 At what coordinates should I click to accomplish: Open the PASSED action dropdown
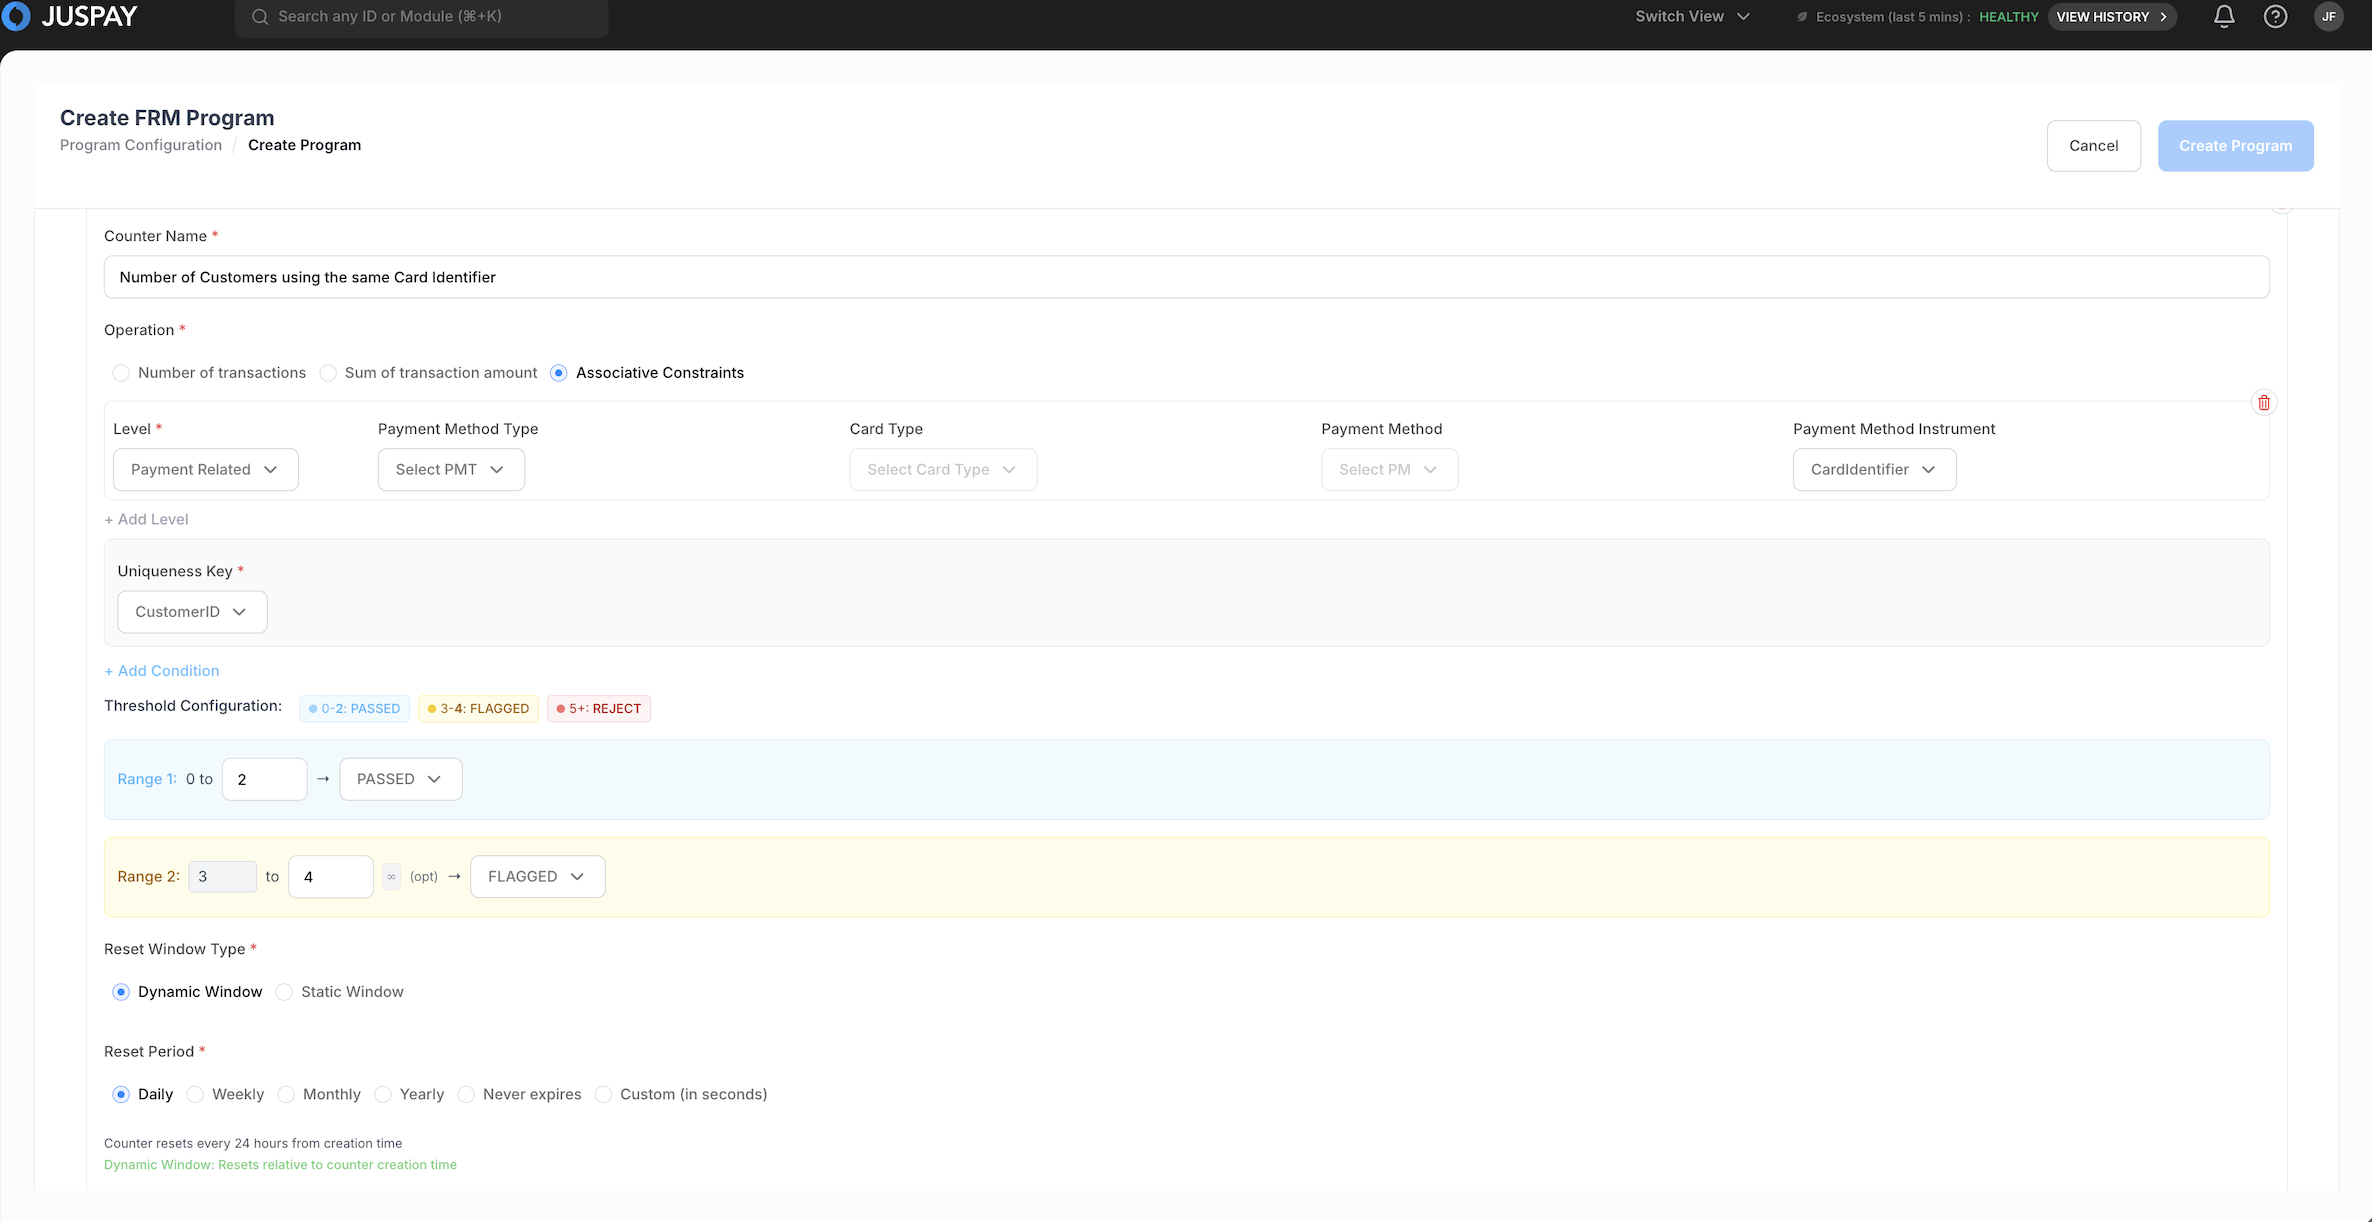(401, 779)
